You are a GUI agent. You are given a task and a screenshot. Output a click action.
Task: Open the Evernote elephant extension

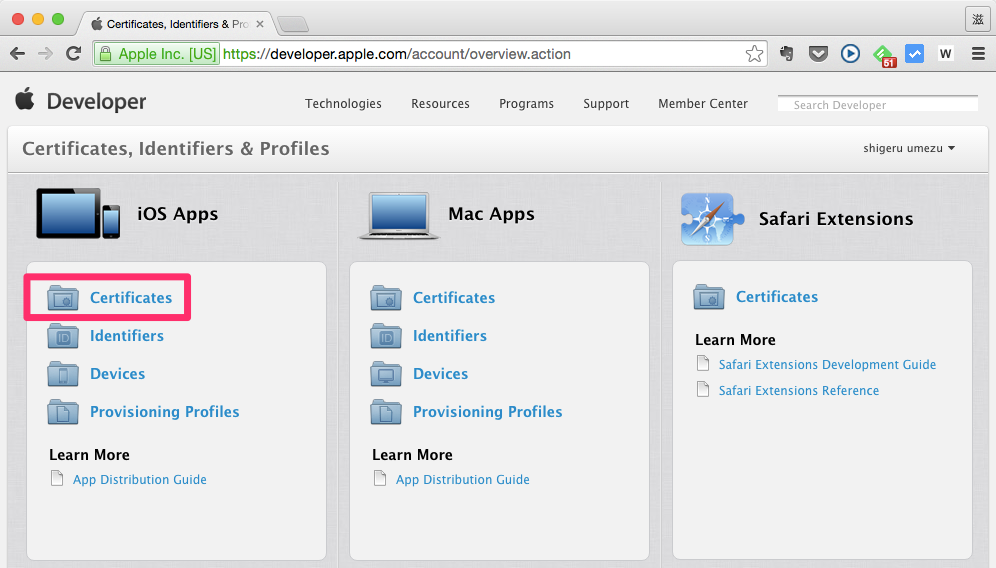pos(787,54)
